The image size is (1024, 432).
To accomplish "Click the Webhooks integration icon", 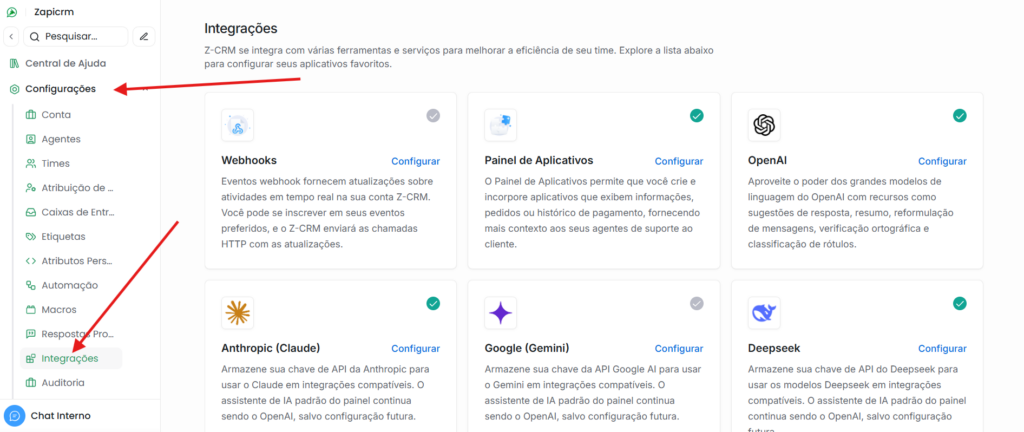I will pos(237,125).
